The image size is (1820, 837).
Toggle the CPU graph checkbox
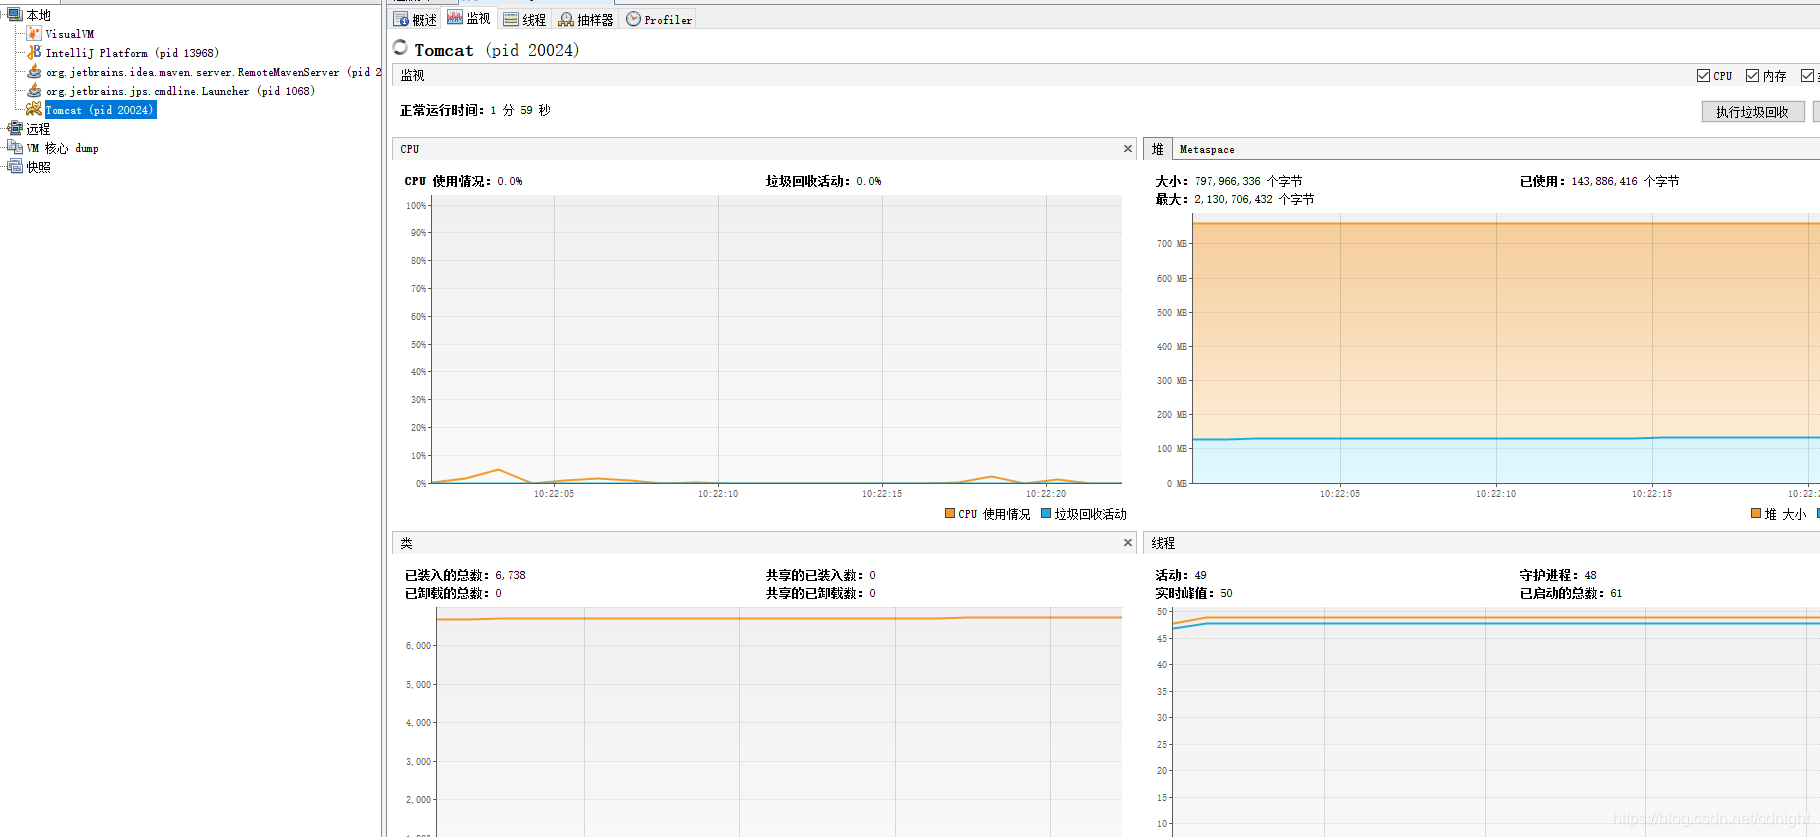click(x=1703, y=75)
